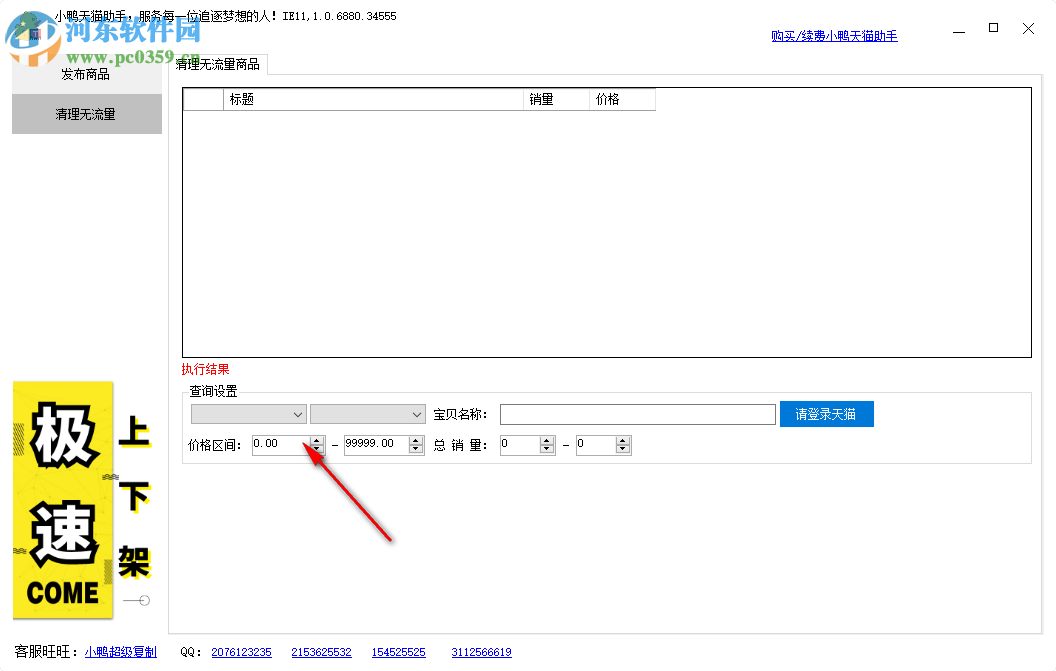Click the minimum price field showing 0.00
Image resolution: width=1056 pixels, height=671 pixels.
(281, 445)
